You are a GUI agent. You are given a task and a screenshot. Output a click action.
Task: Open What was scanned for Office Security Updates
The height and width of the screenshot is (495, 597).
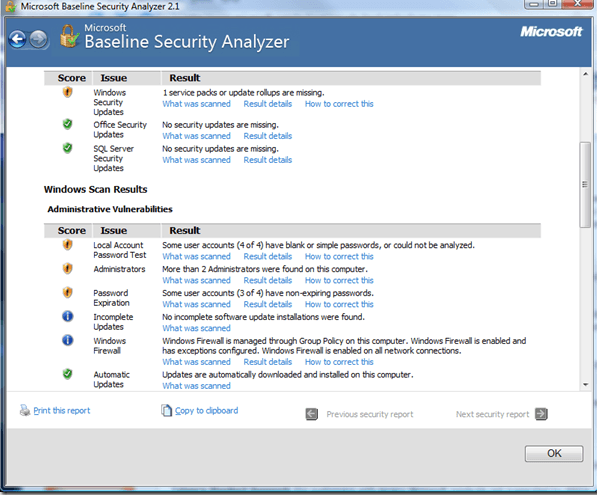[196, 136]
